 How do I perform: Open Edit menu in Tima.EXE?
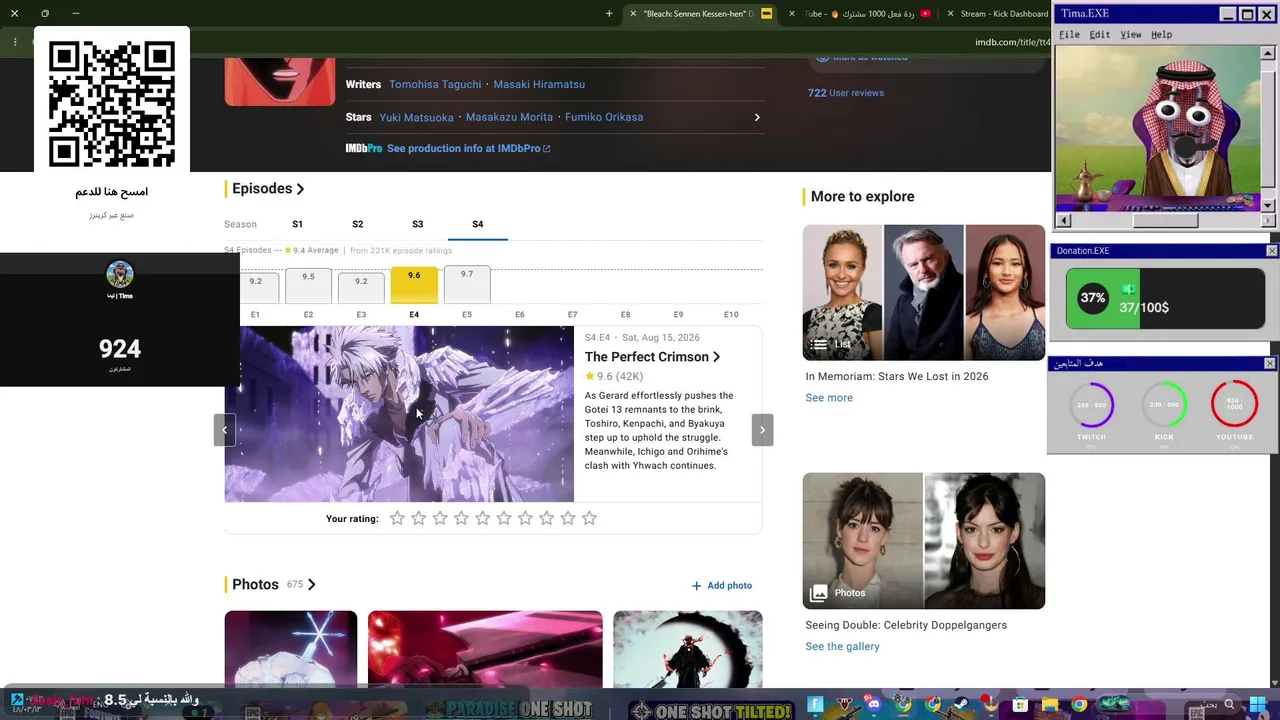[x=1099, y=35]
